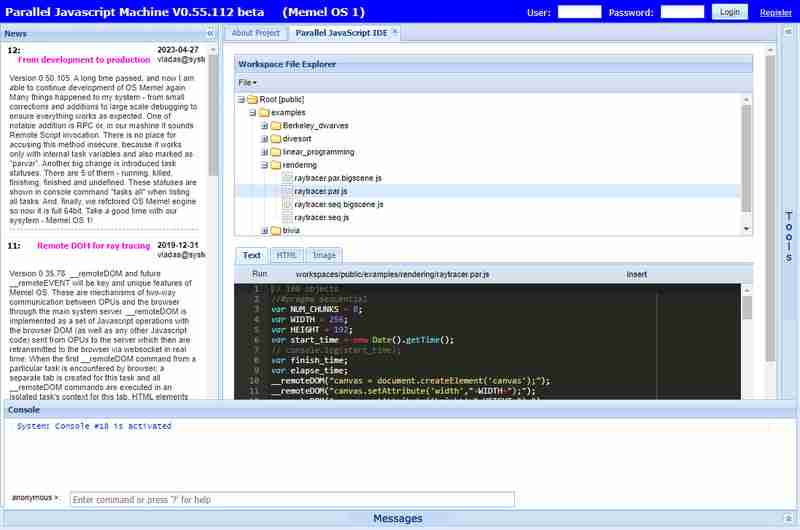Collapse the Tools side panel arrow
800x530 pixels.
coord(788,32)
